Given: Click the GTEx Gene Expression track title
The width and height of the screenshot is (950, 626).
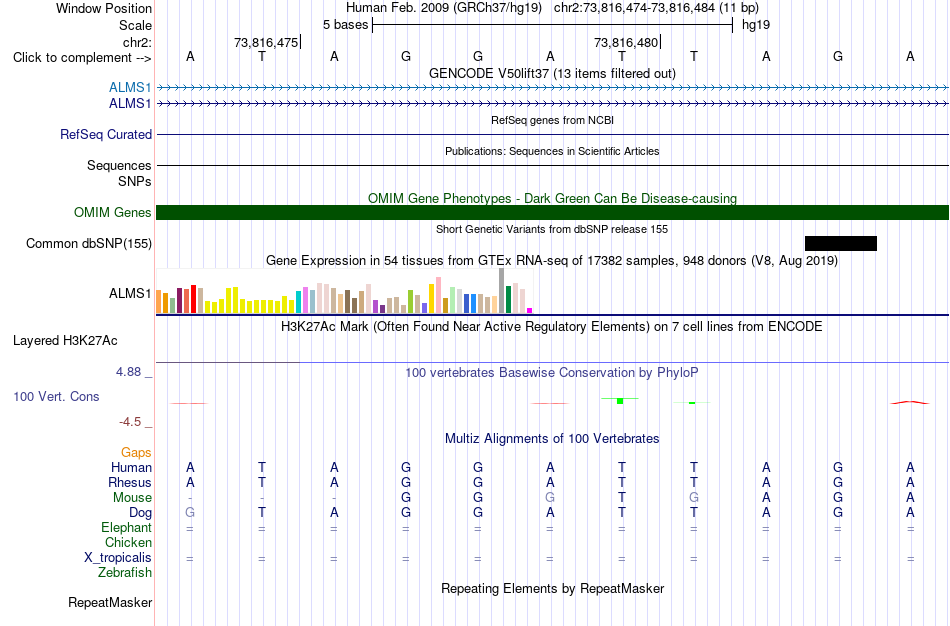Looking at the screenshot, I should point(552,261).
